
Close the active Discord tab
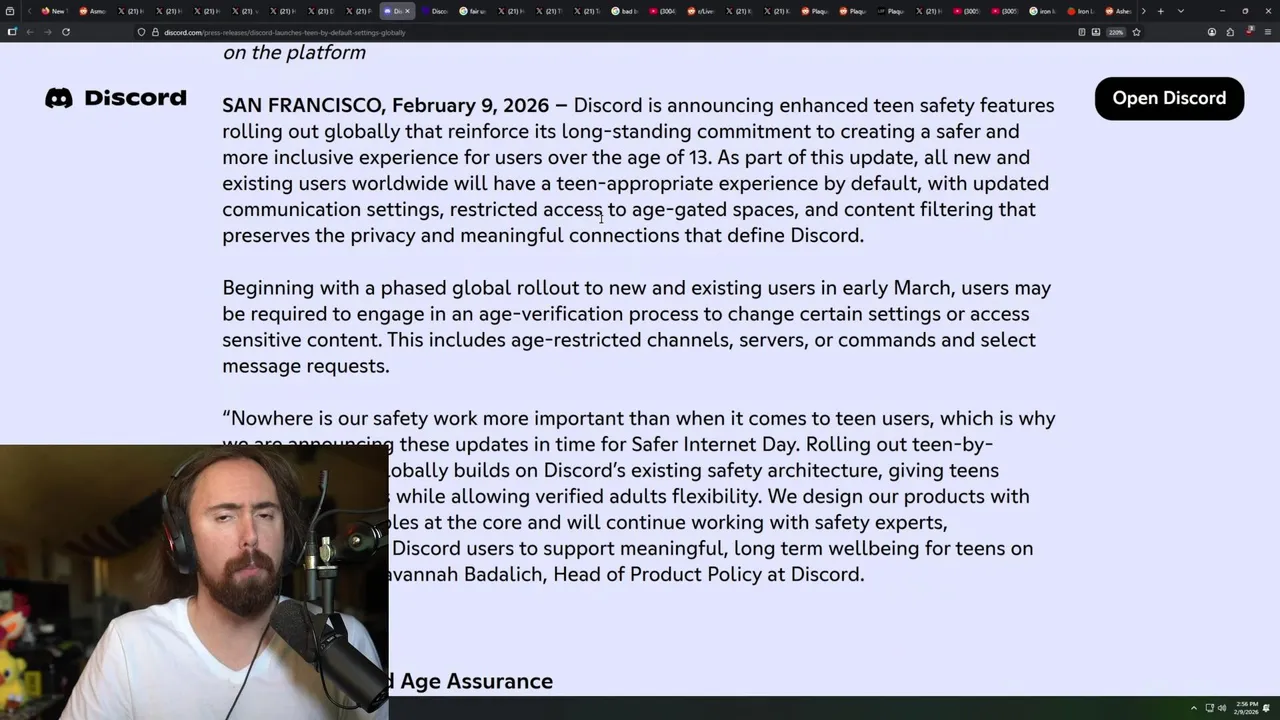point(407,11)
